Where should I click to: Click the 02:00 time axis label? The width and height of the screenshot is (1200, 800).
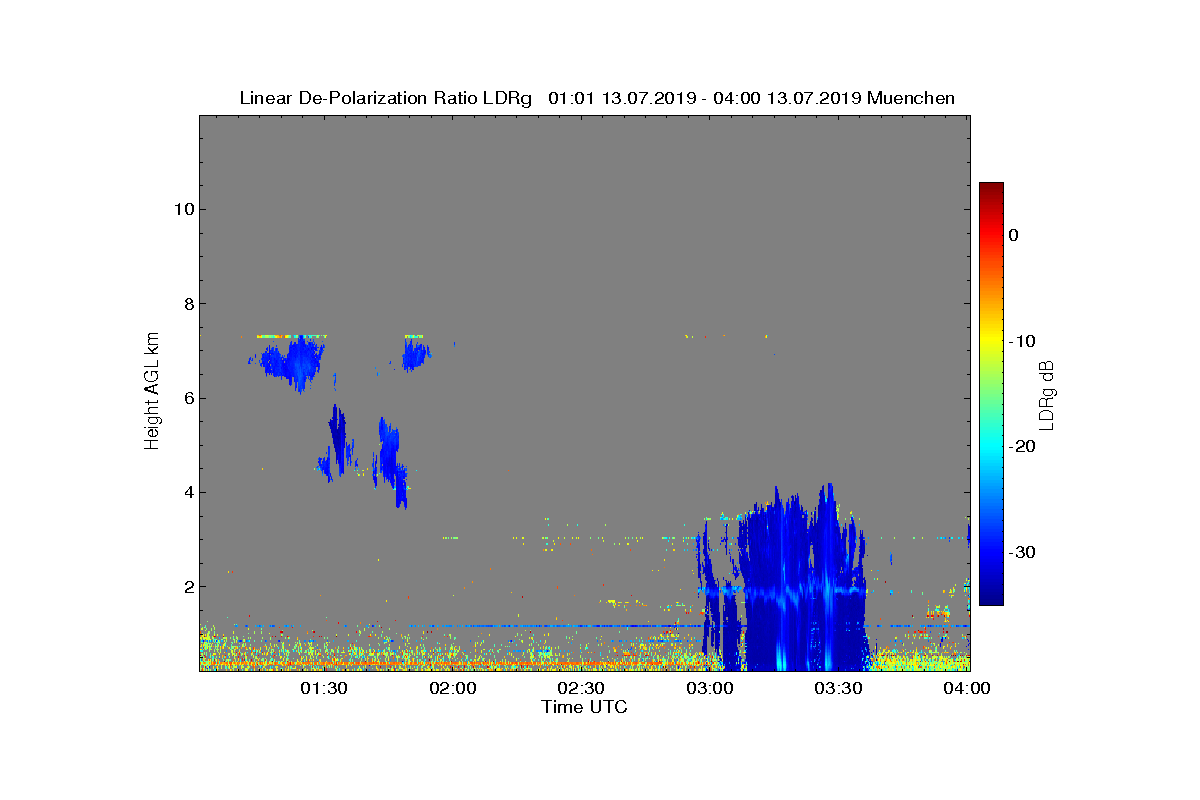click(x=453, y=688)
